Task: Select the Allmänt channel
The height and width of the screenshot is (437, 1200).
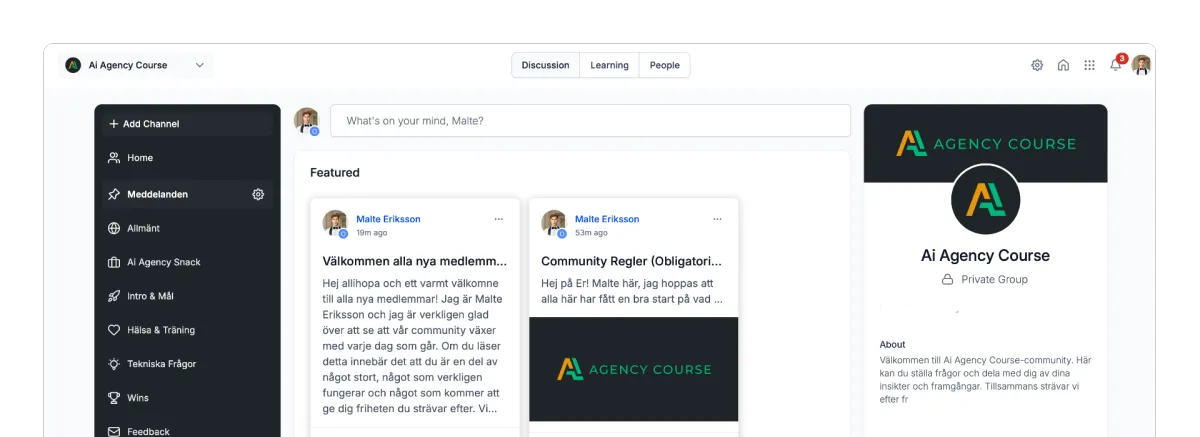Action: click(x=186, y=228)
